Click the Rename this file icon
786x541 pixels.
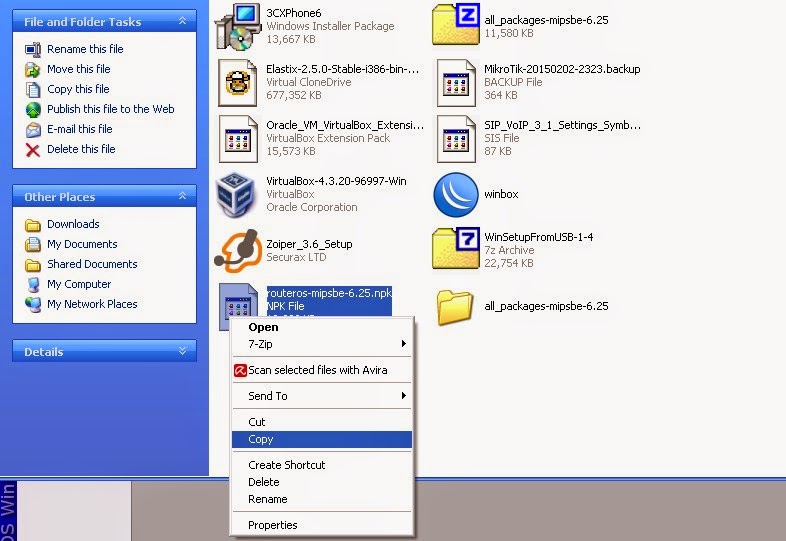(x=33, y=50)
